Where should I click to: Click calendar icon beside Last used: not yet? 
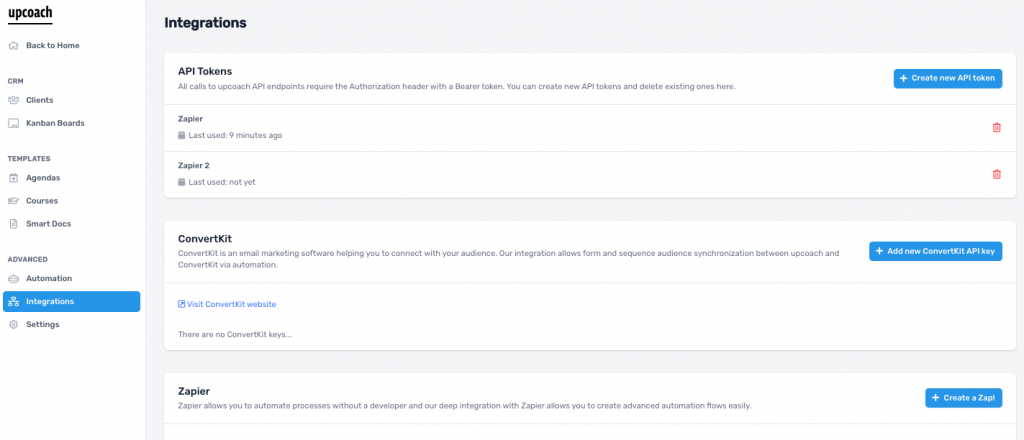pos(182,182)
